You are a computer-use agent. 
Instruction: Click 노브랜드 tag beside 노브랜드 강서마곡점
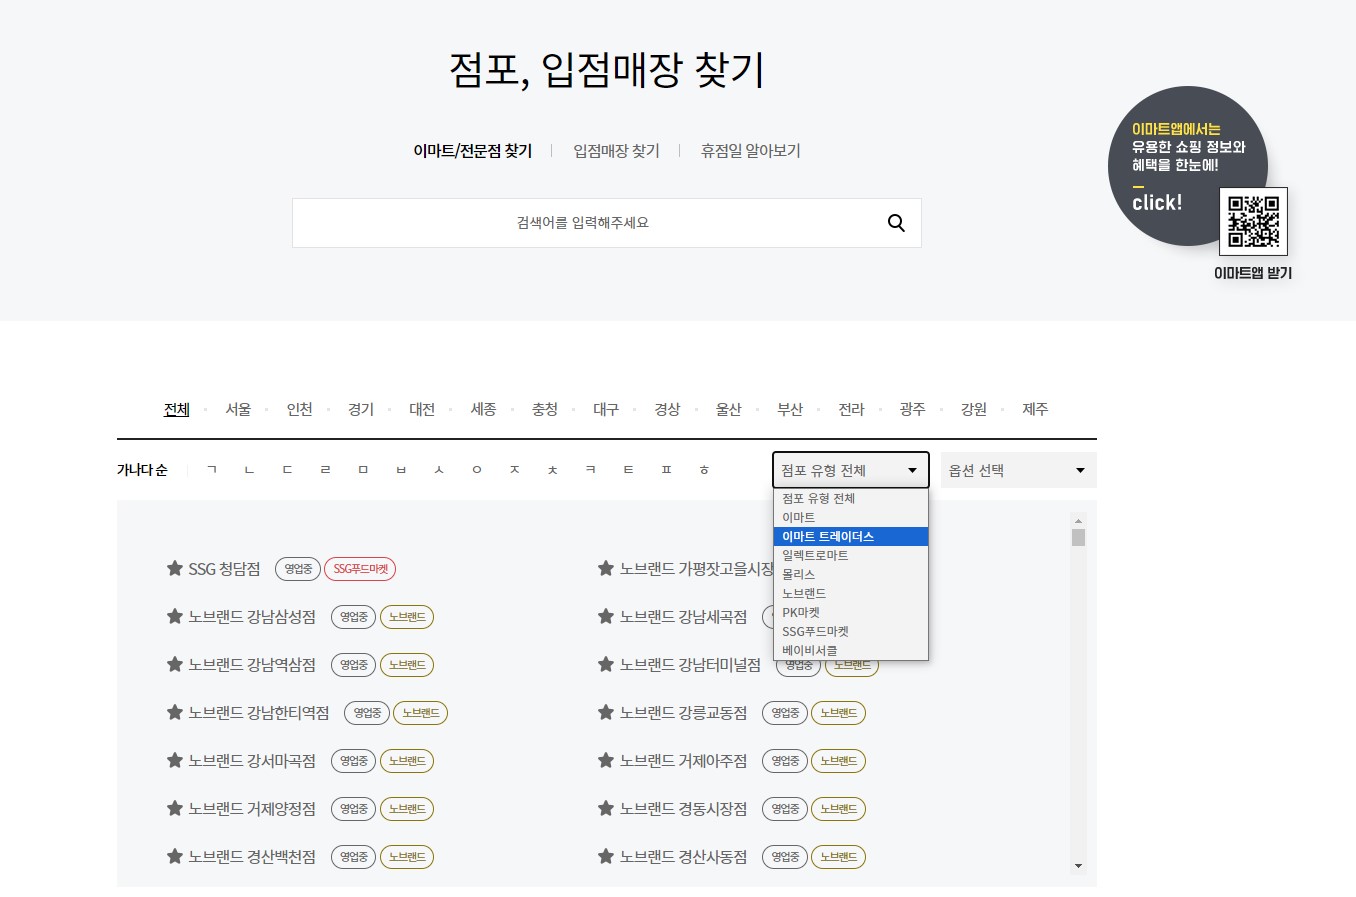(407, 761)
